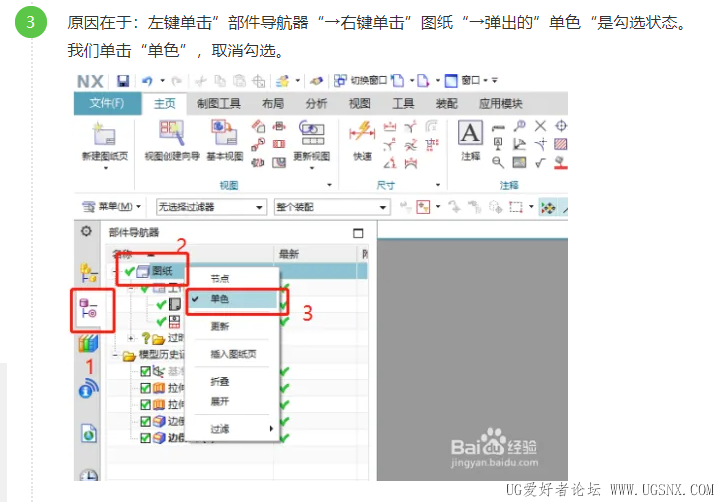Click the red hatched crosshatch icon
Viewport: 719px width, 502px height.
pyautogui.click(x=560, y=144)
